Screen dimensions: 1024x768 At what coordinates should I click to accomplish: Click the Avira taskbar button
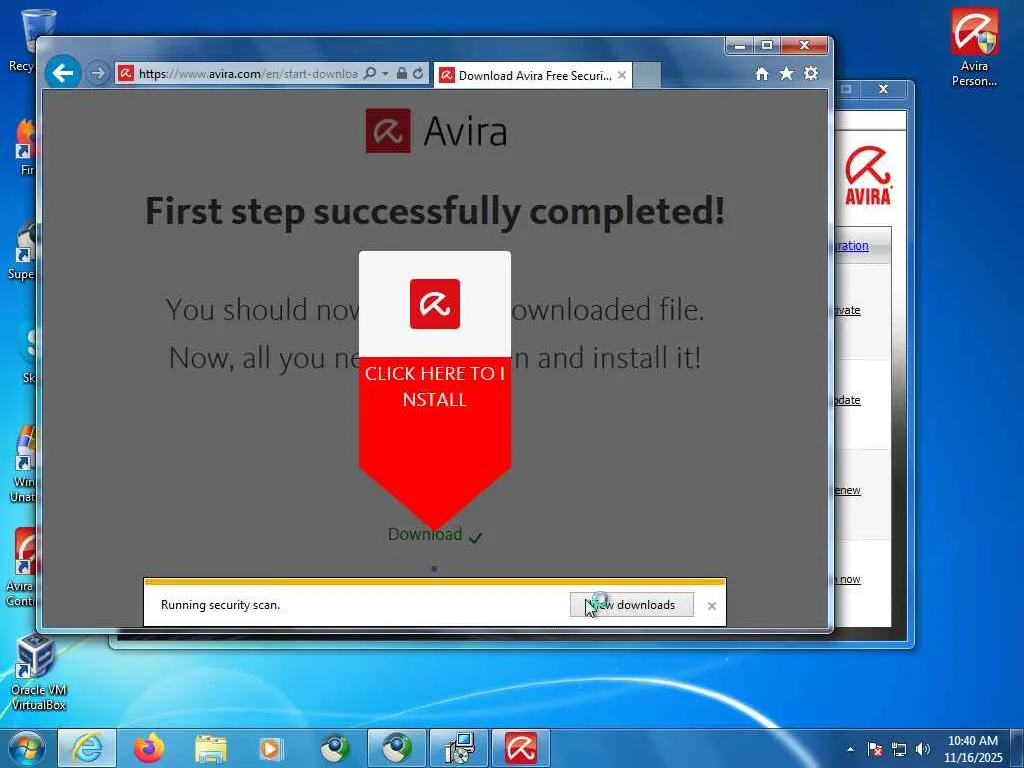coord(520,748)
